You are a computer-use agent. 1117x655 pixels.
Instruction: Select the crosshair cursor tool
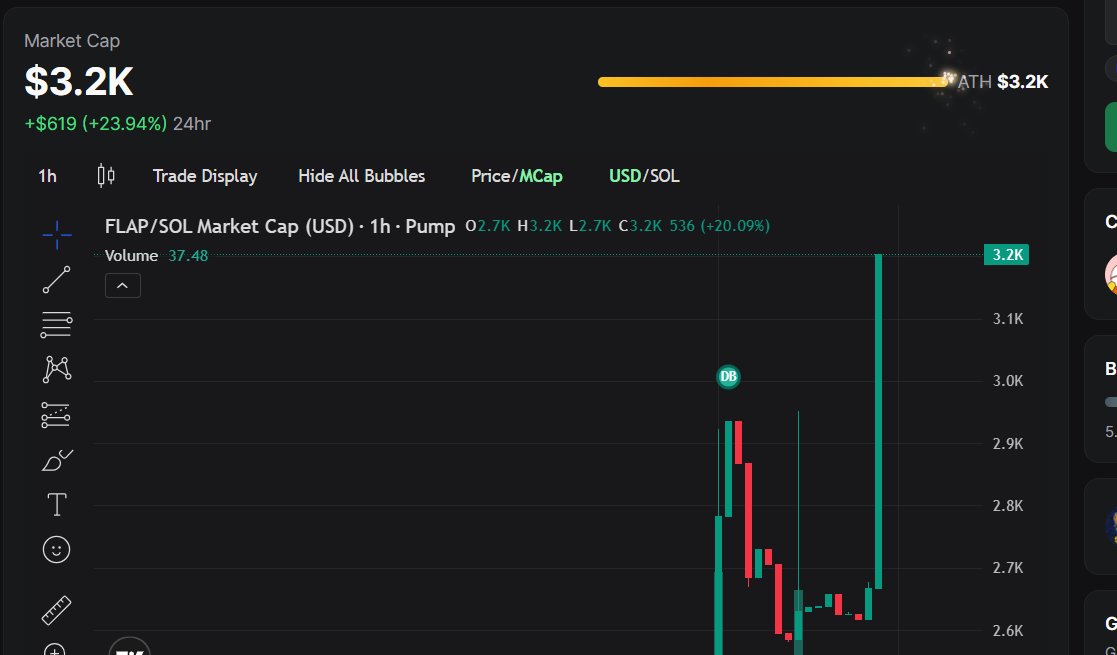pyautogui.click(x=55, y=234)
